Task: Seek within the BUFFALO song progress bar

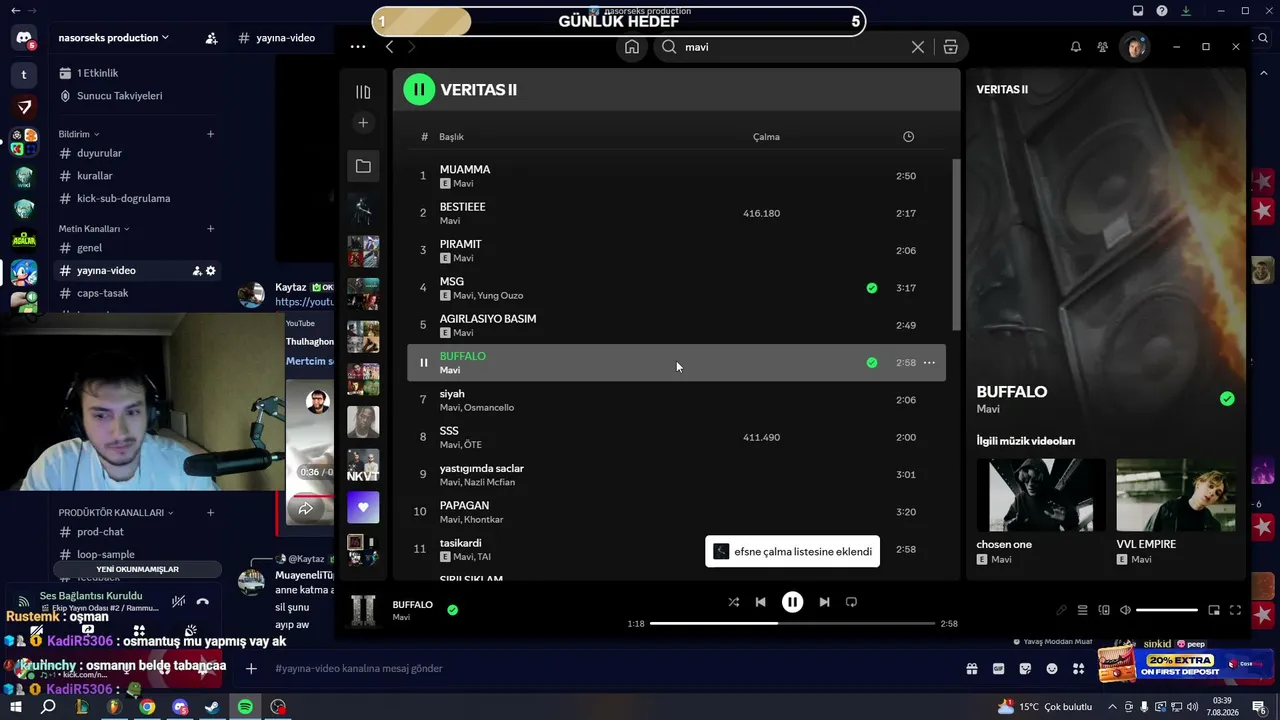Action: [792, 624]
